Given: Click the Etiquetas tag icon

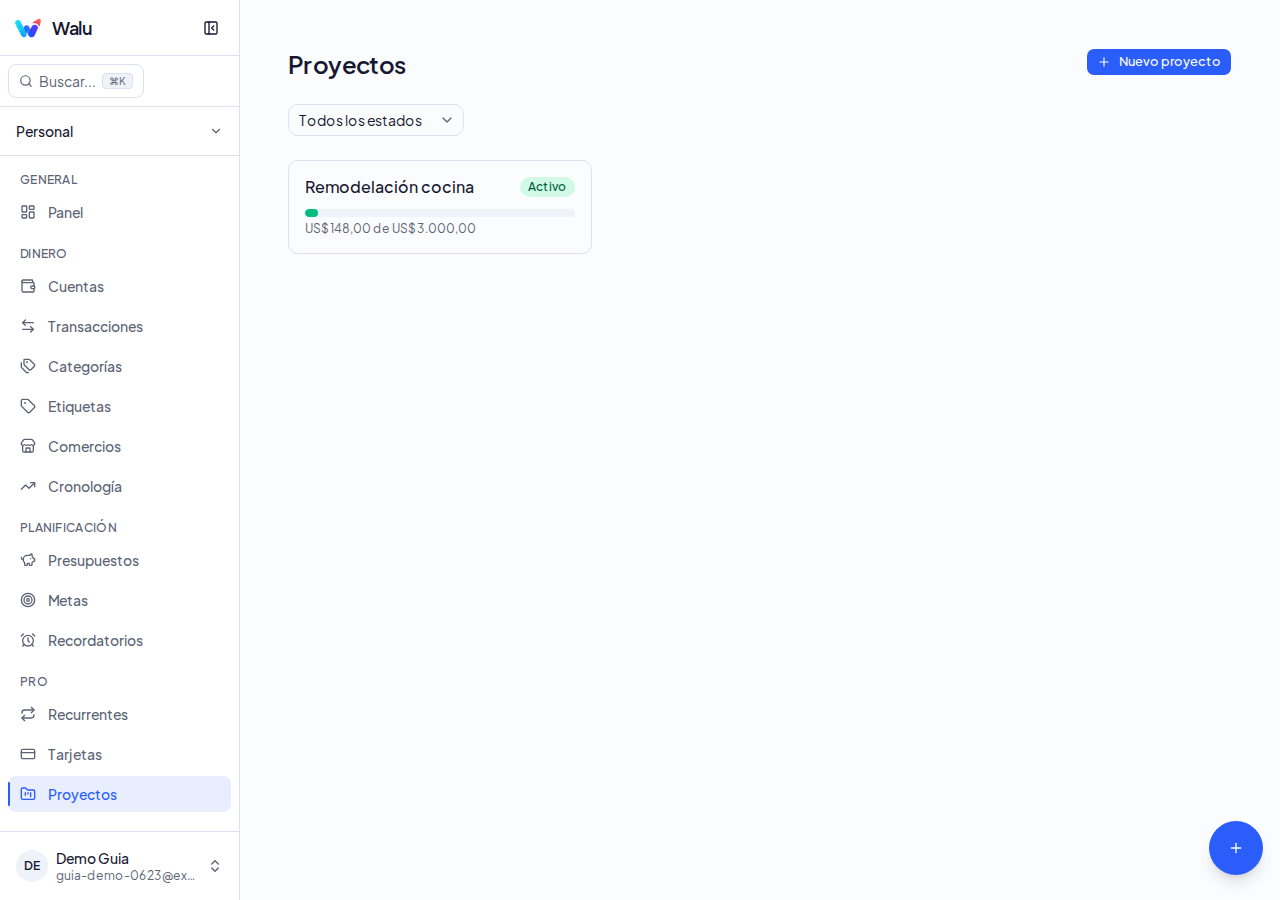Looking at the screenshot, I should (28, 406).
